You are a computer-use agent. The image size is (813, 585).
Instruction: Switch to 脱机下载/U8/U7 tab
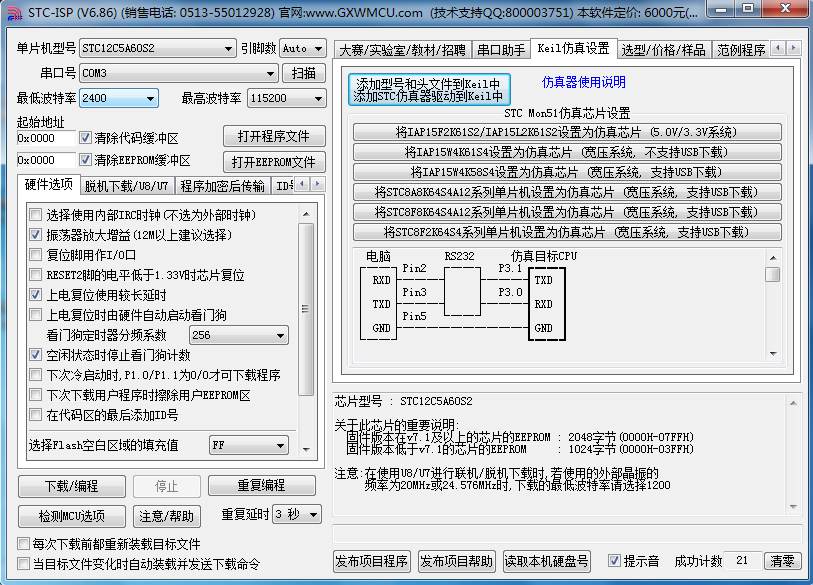click(127, 186)
